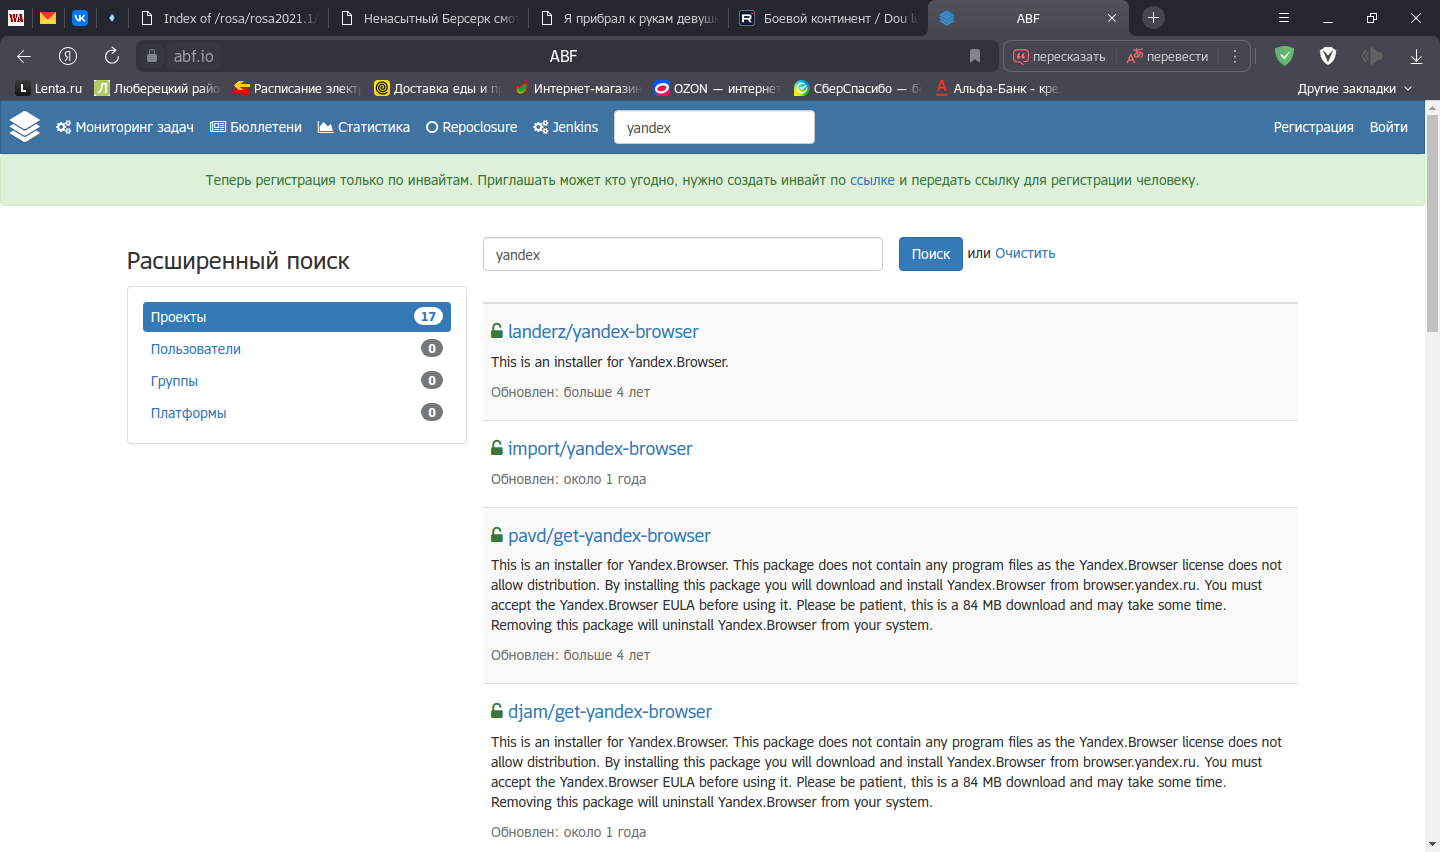The width and height of the screenshot is (1440, 852).
Task: Open a new tab with plus button
Action: (1153, 18)
